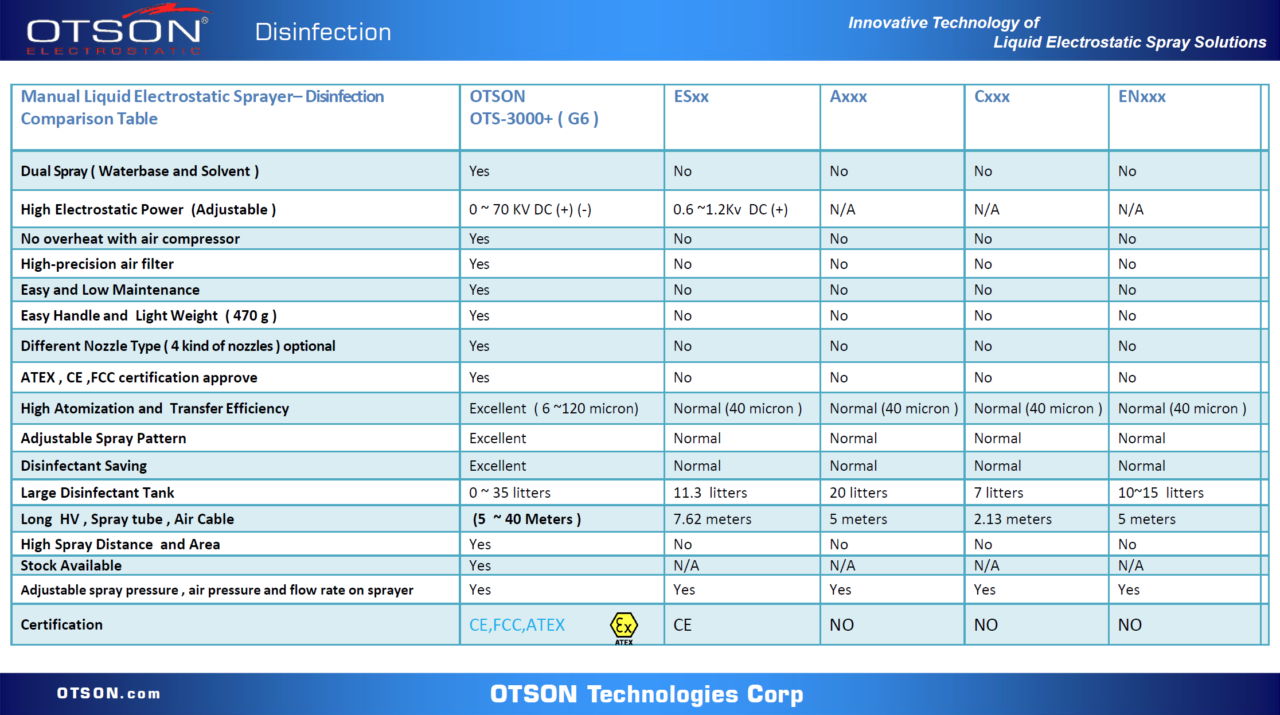This screenshot has height=715, width=1280.
Task: Select the bold 5 ~ 40 Meters cell
Action: tap(527, 519)
